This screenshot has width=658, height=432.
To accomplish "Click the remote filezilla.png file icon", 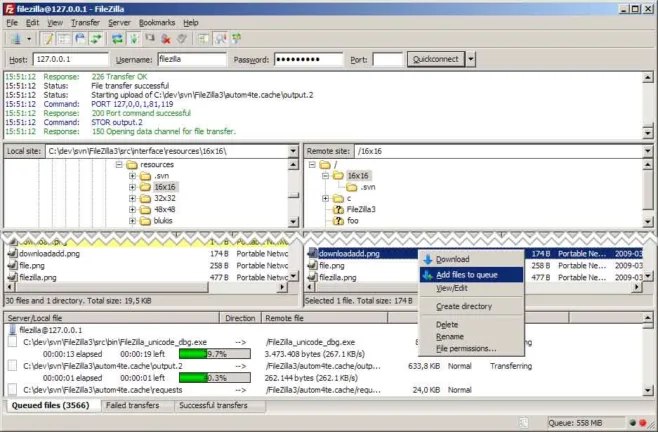I will pos(312,277).
